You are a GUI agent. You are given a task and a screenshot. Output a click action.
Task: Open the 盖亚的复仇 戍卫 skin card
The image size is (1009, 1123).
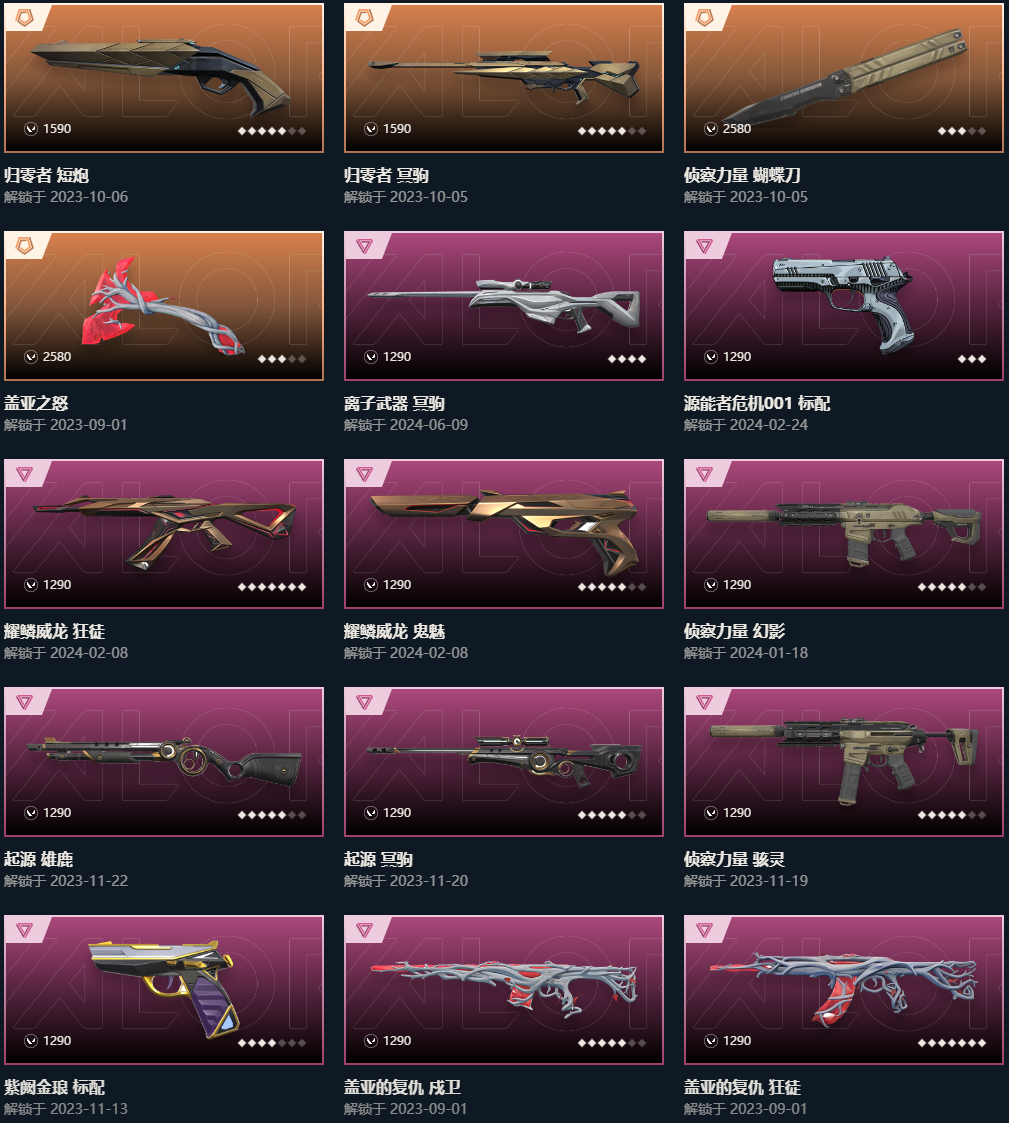504,990
